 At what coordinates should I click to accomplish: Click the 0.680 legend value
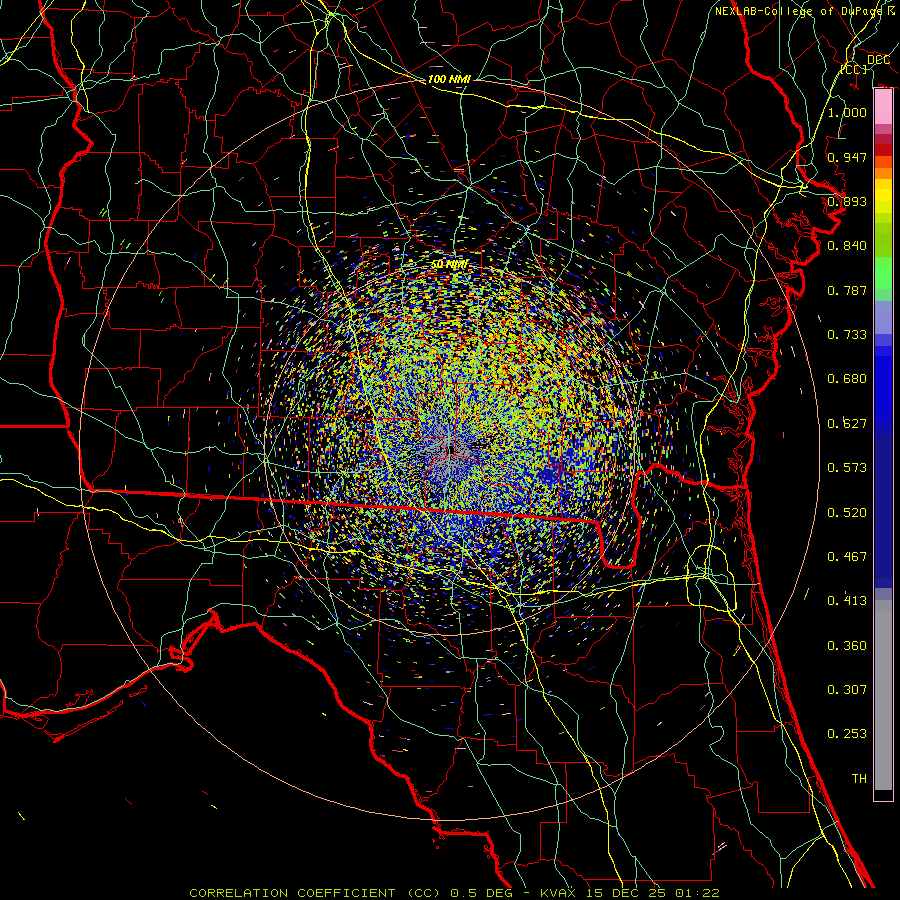[x=847, y=379]
